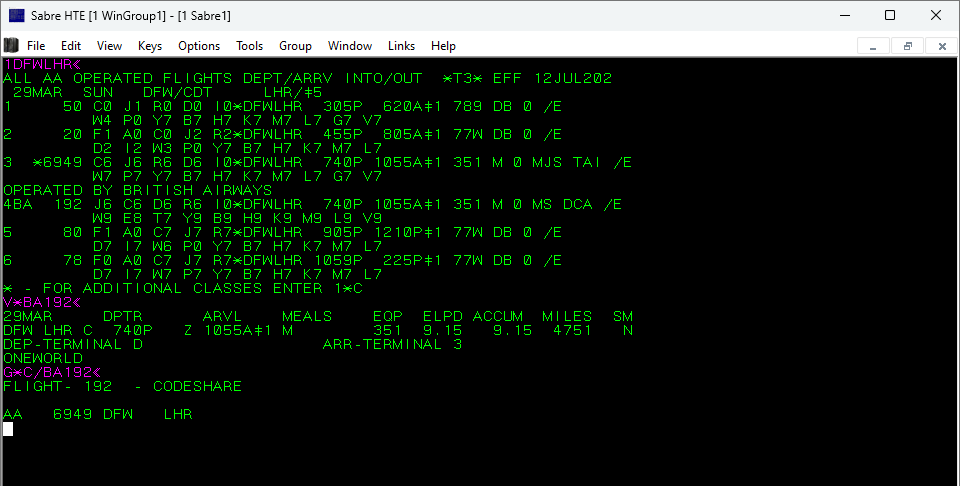Open the Sabre HTE title bar system icon

17,15
